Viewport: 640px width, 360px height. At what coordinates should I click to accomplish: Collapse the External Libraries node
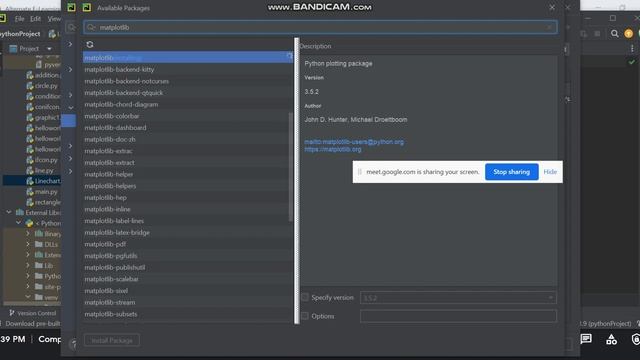point(9,212)
